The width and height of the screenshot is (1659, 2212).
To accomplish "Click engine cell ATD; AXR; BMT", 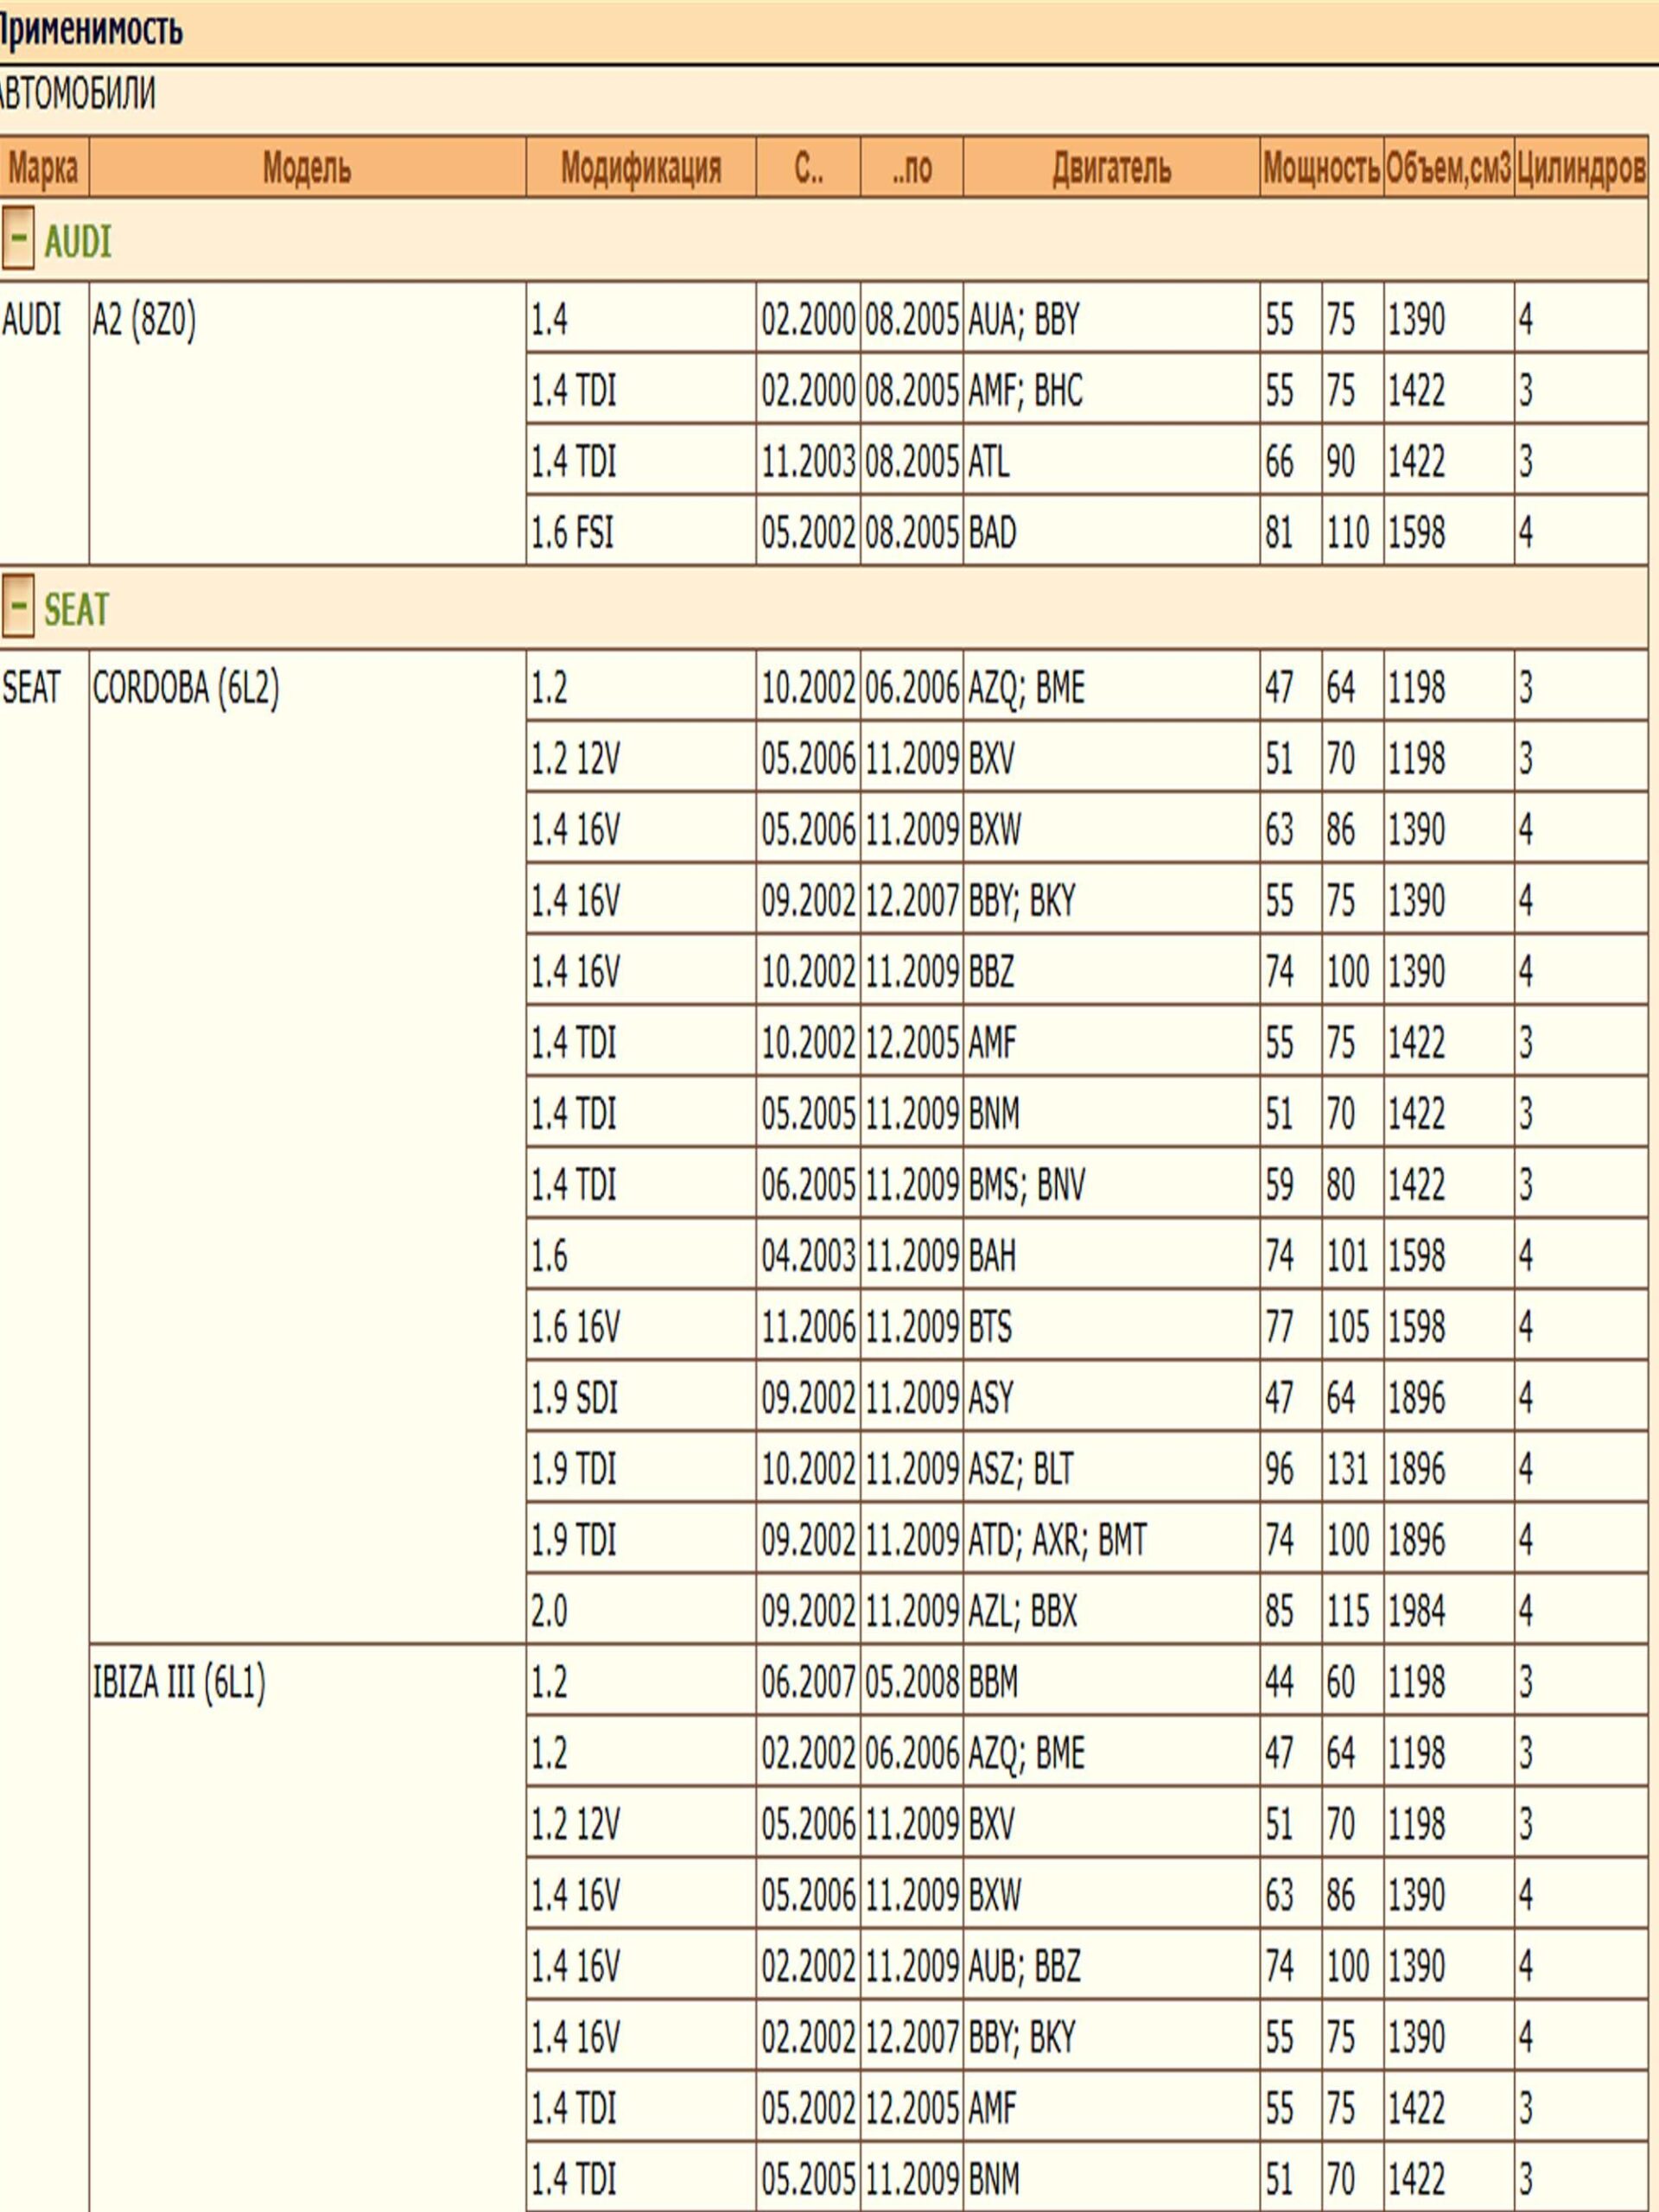I will coord(1057,1540).
